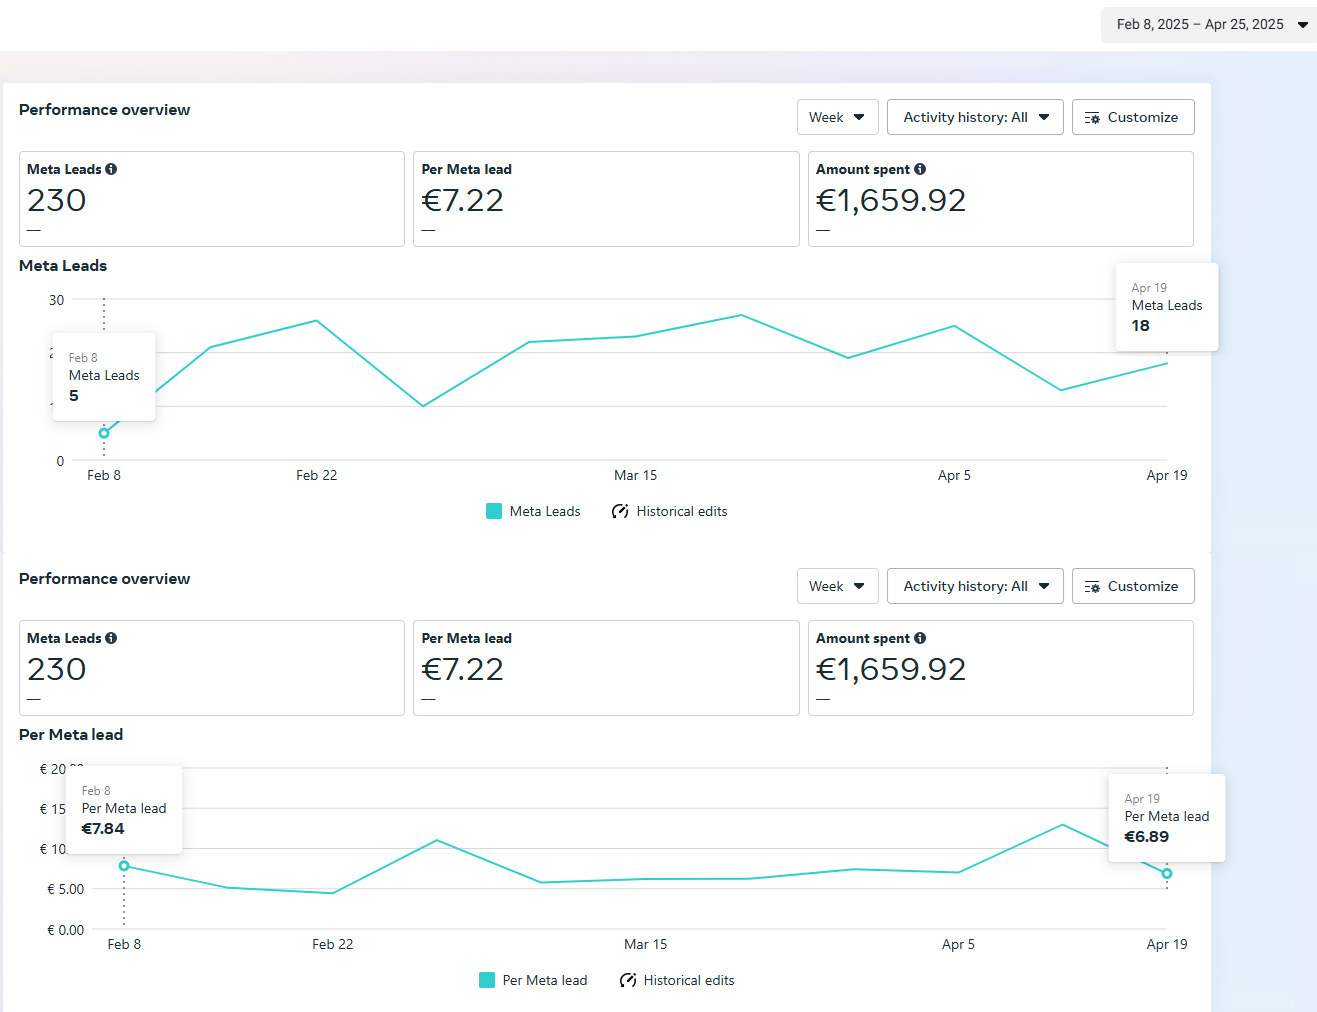The image size is (1317, 1012).
Task: Click the tooltip value '€7.84'
Action: [x=103, y=829]
